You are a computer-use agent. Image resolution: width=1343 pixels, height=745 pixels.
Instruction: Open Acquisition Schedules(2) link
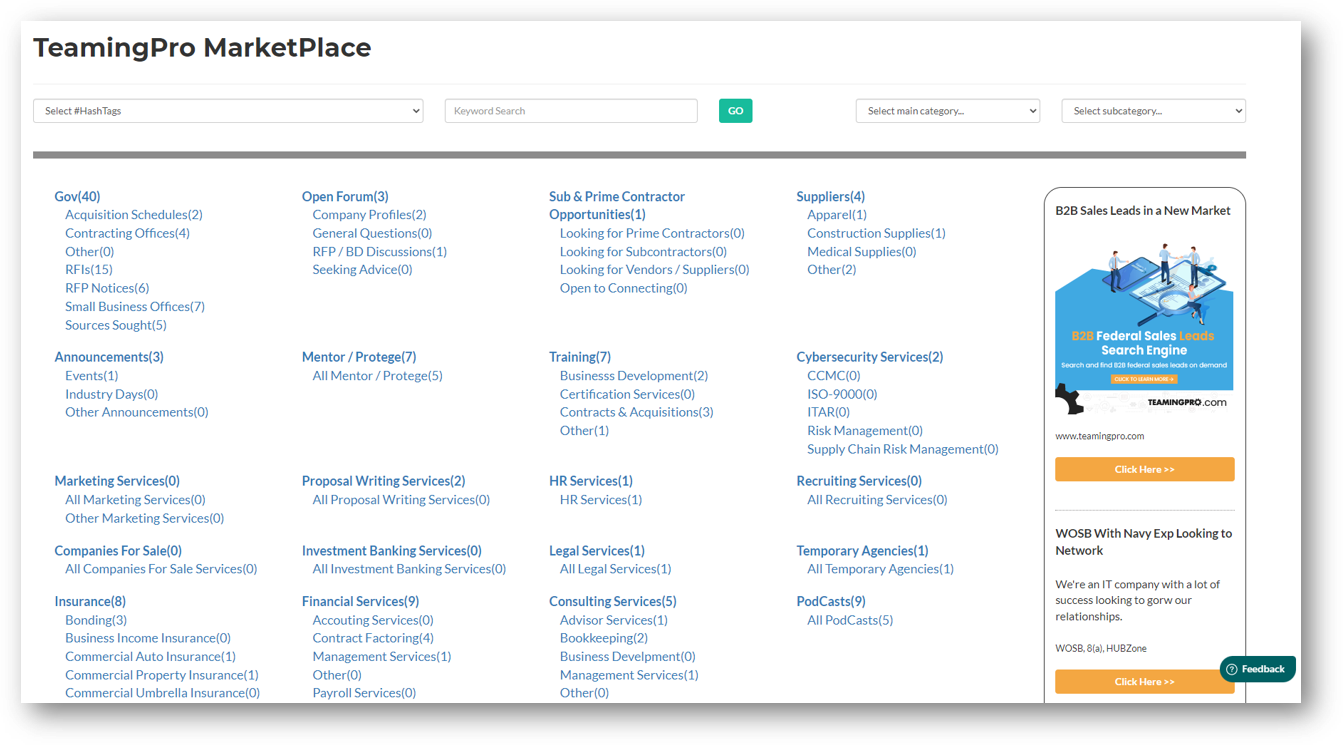tap(134, 215)
